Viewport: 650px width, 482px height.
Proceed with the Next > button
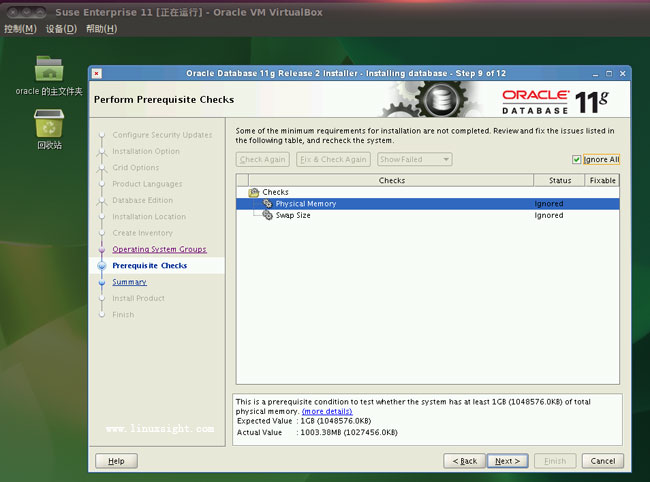click(507, 461)
